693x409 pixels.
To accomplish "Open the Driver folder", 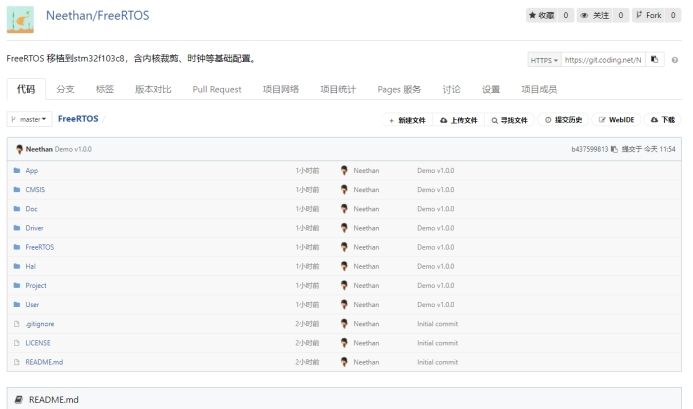I will click(34, 228).
